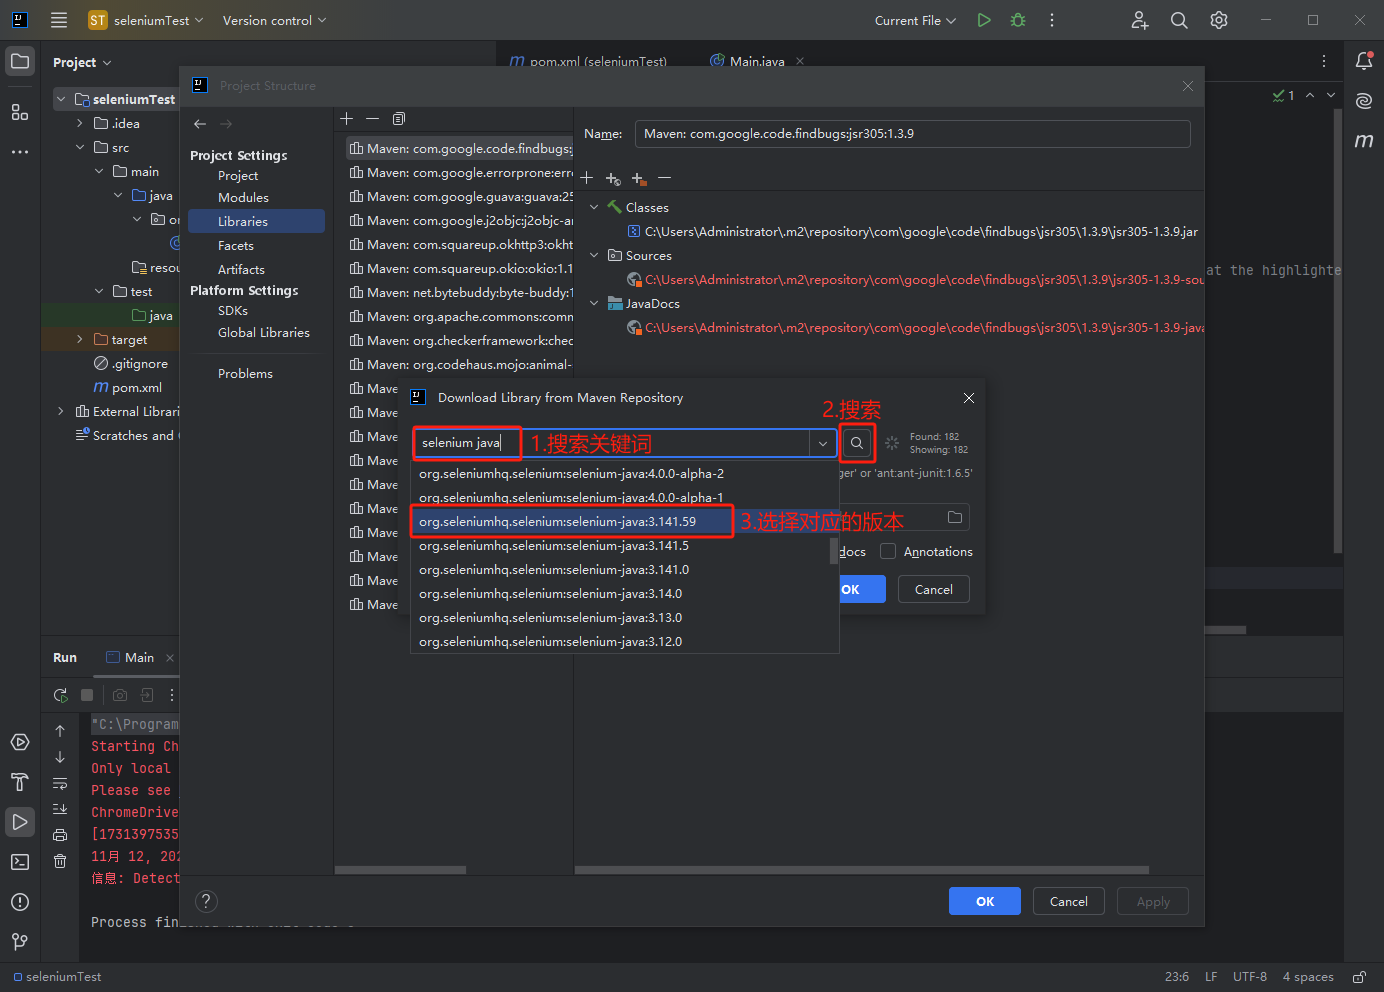1384x992 pixels.
Task: Expand External Libraries node
Action: (x=61, y=411)
